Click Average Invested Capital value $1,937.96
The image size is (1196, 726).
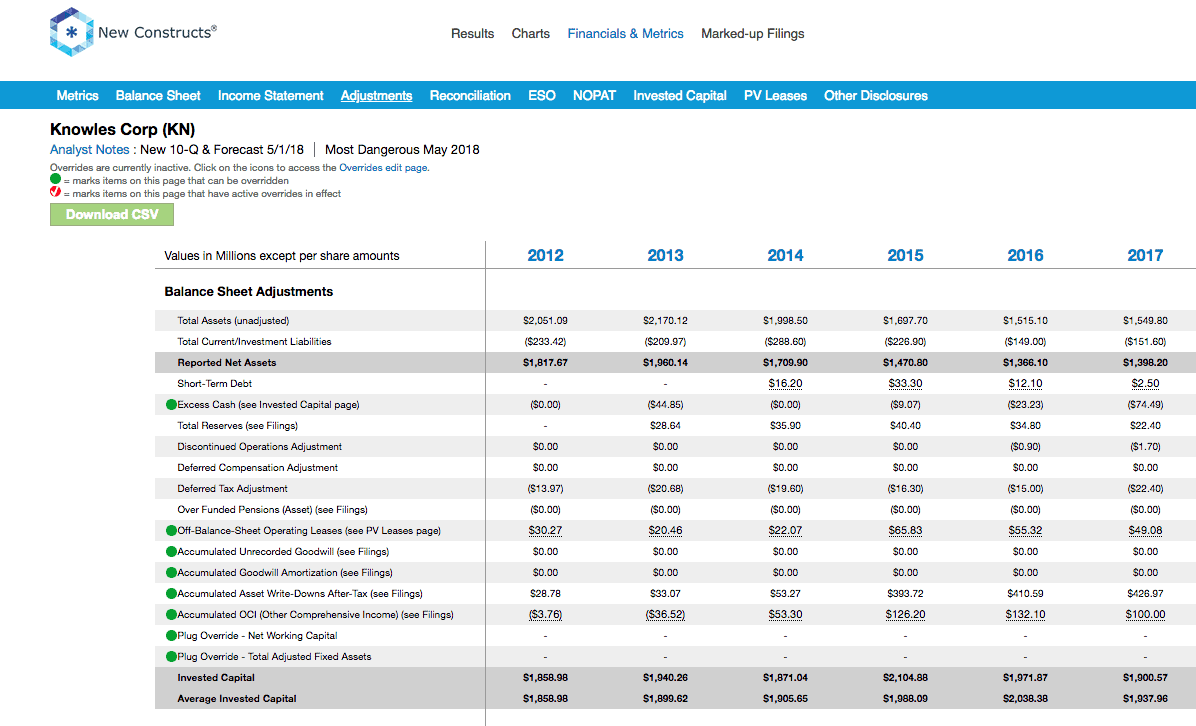coord(1145,698)
